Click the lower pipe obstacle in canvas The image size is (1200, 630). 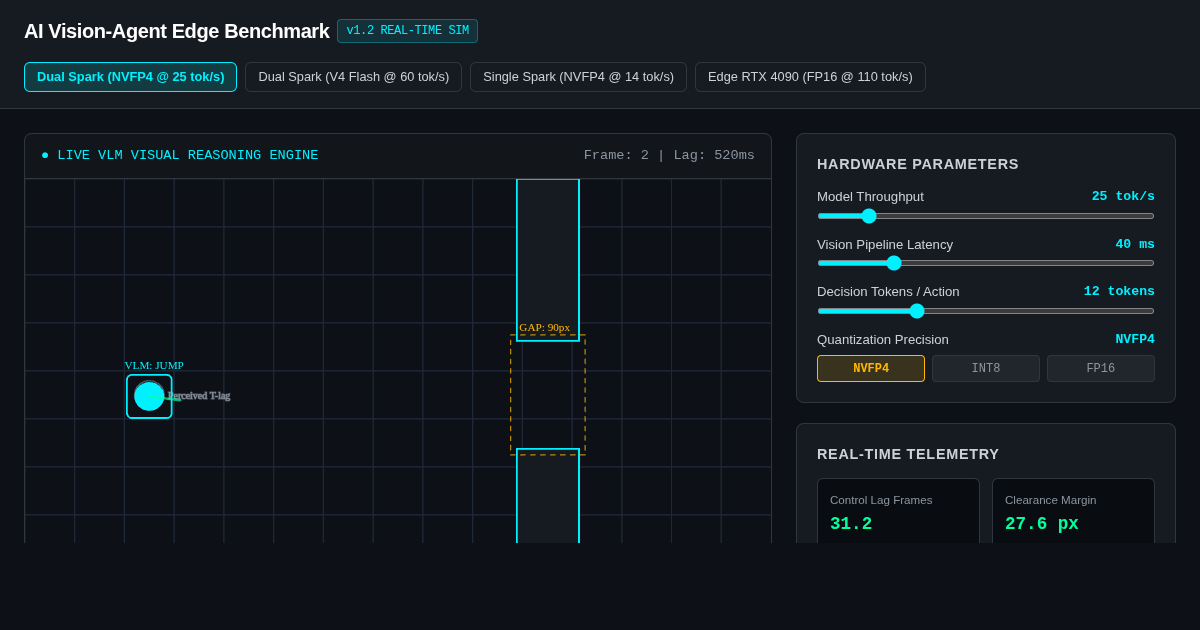pyautogui.click(x=548, y=496)
